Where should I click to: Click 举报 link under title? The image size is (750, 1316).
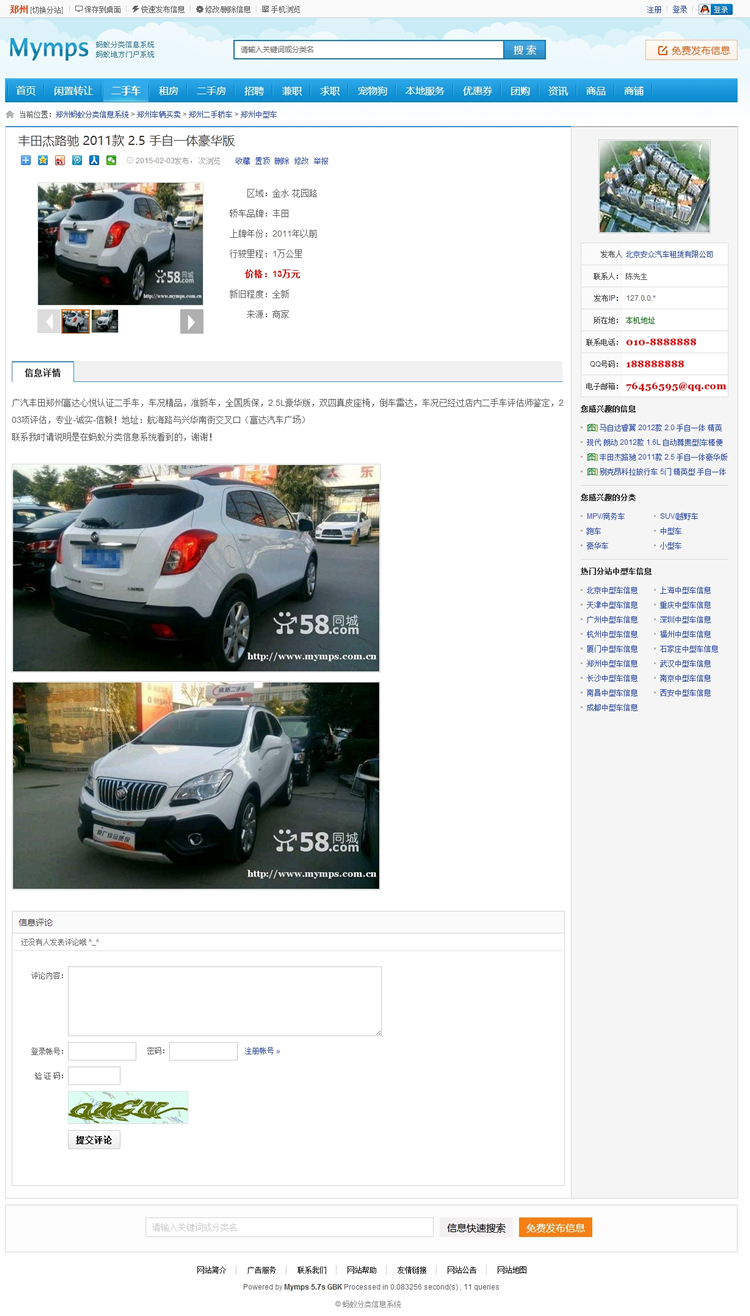pos(321,161)
